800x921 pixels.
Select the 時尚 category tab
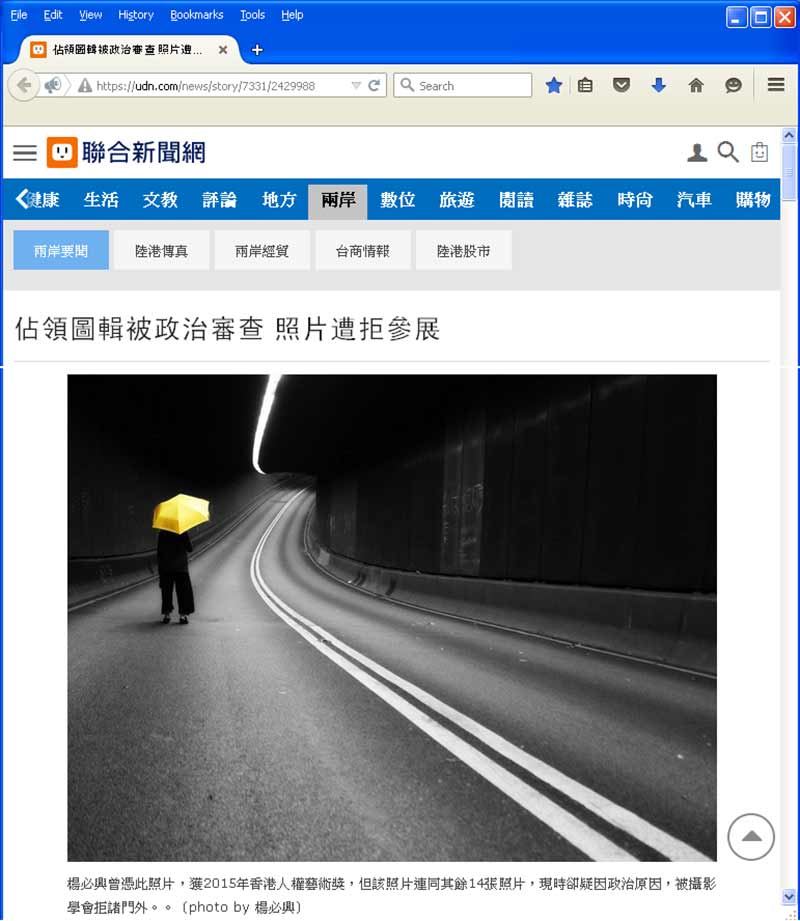coord(635,200)
